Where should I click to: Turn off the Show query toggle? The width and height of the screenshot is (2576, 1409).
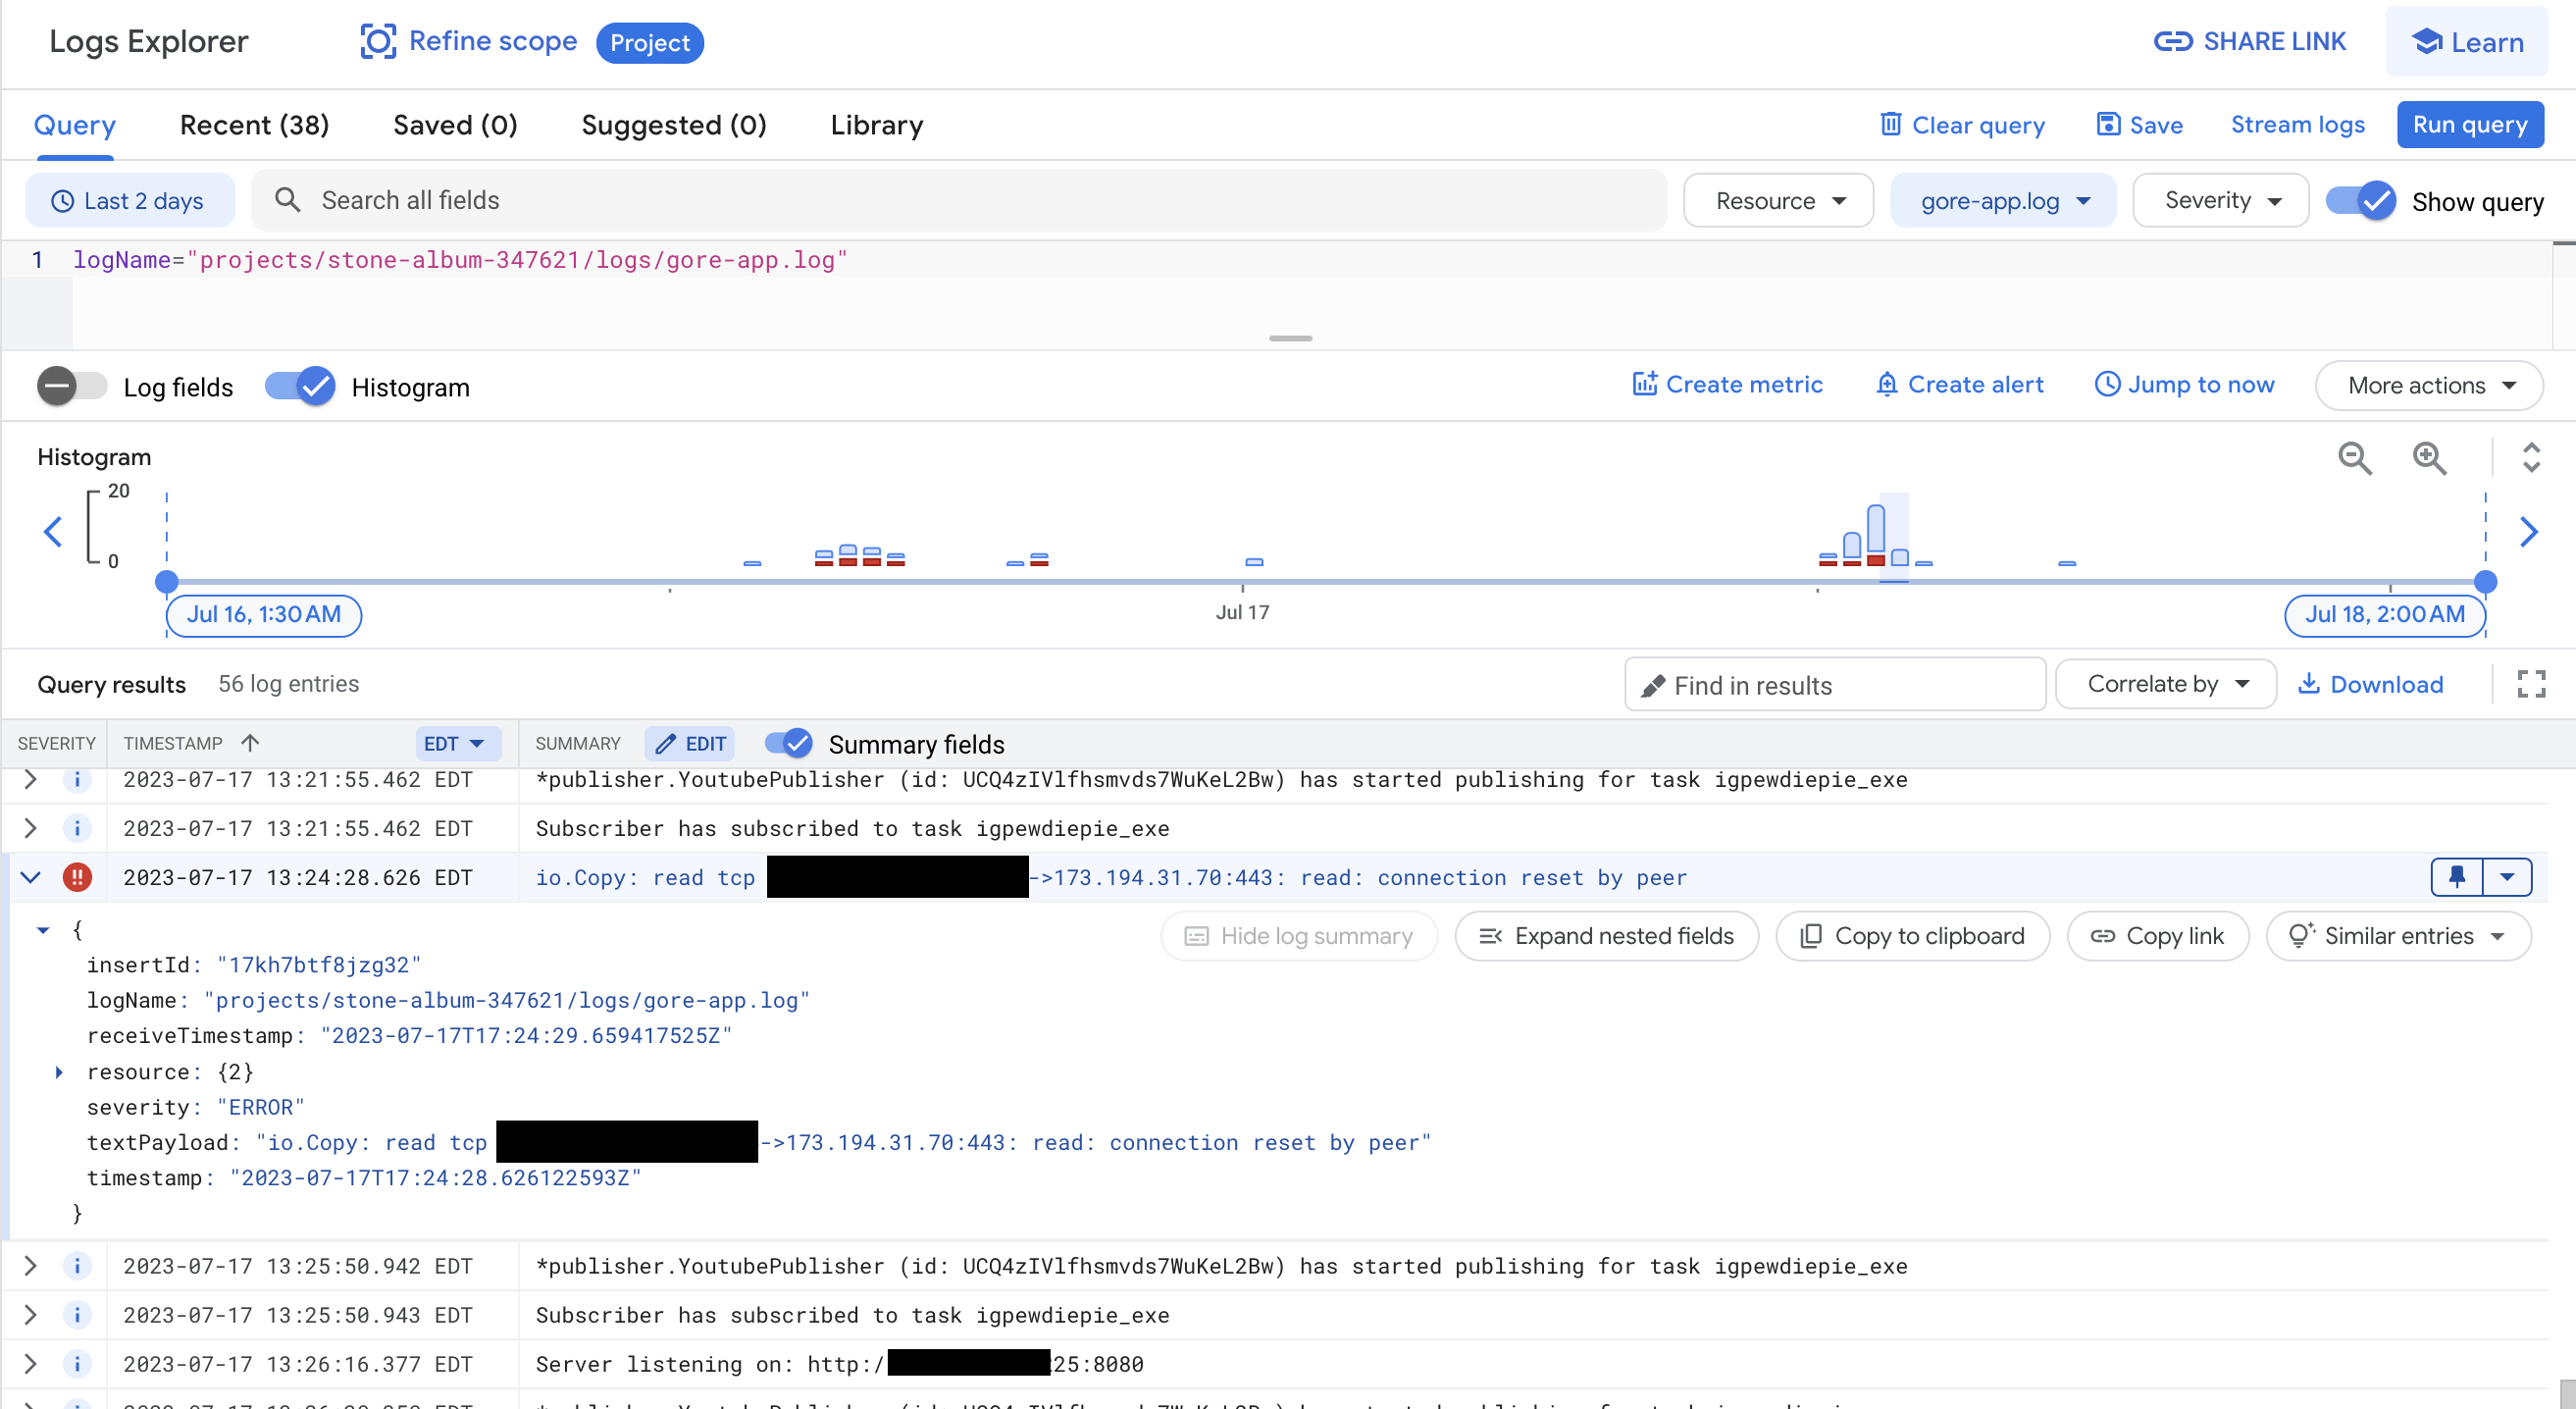[2360, 201]
